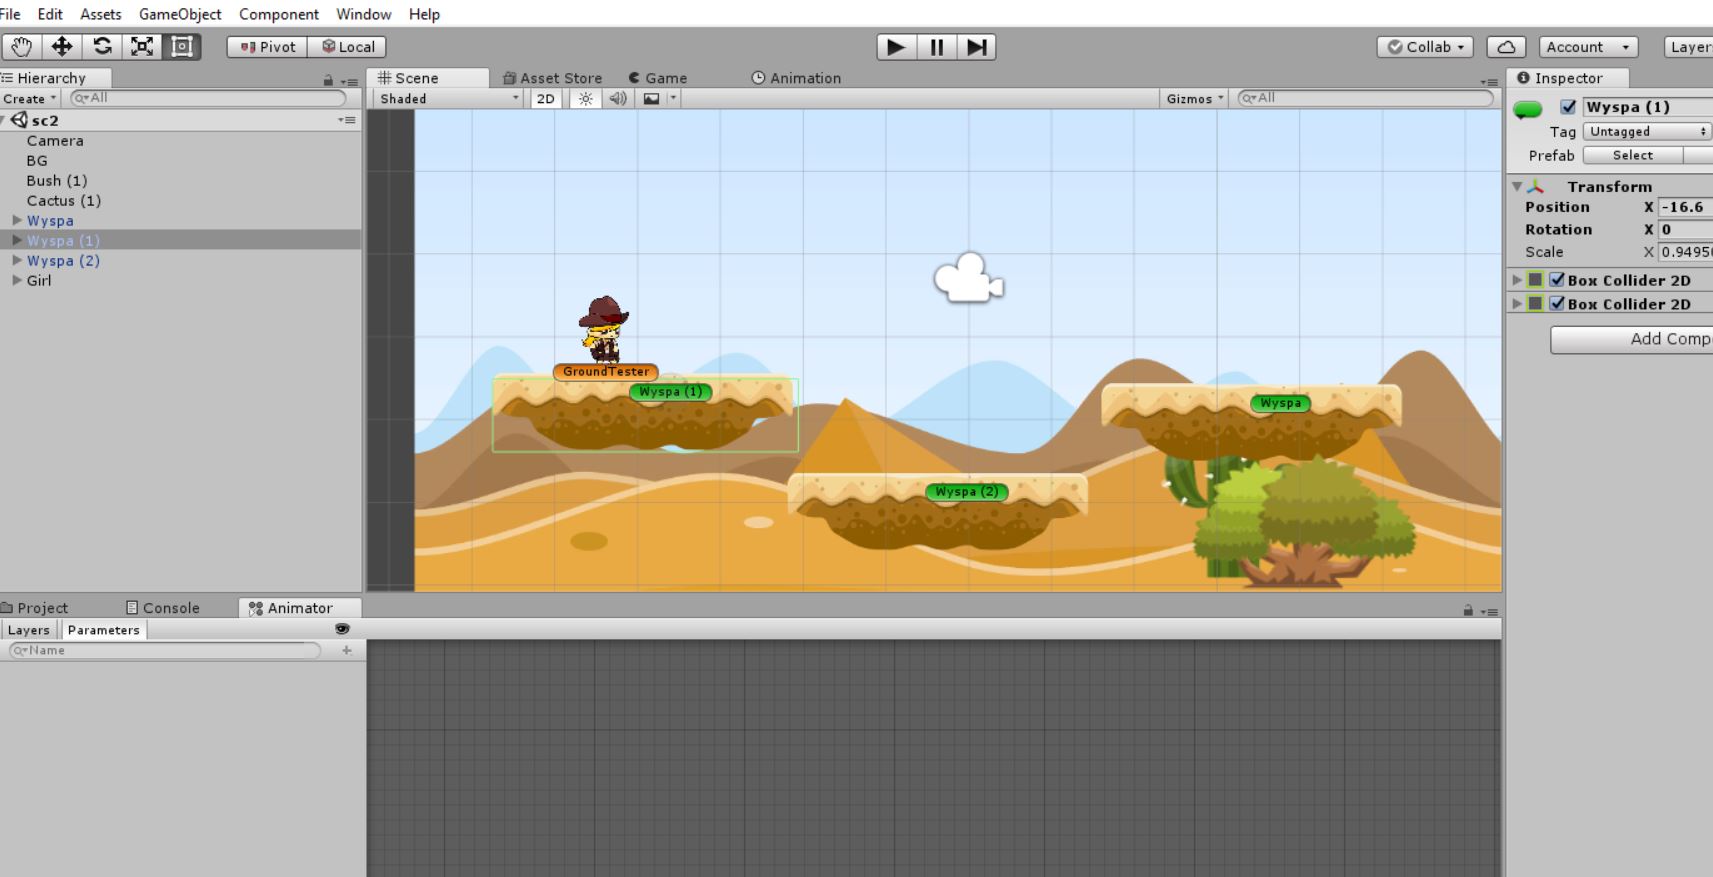Expand Wyspa in the Hierarchy
Screen dimensions: 1713x877
(17, 220)
